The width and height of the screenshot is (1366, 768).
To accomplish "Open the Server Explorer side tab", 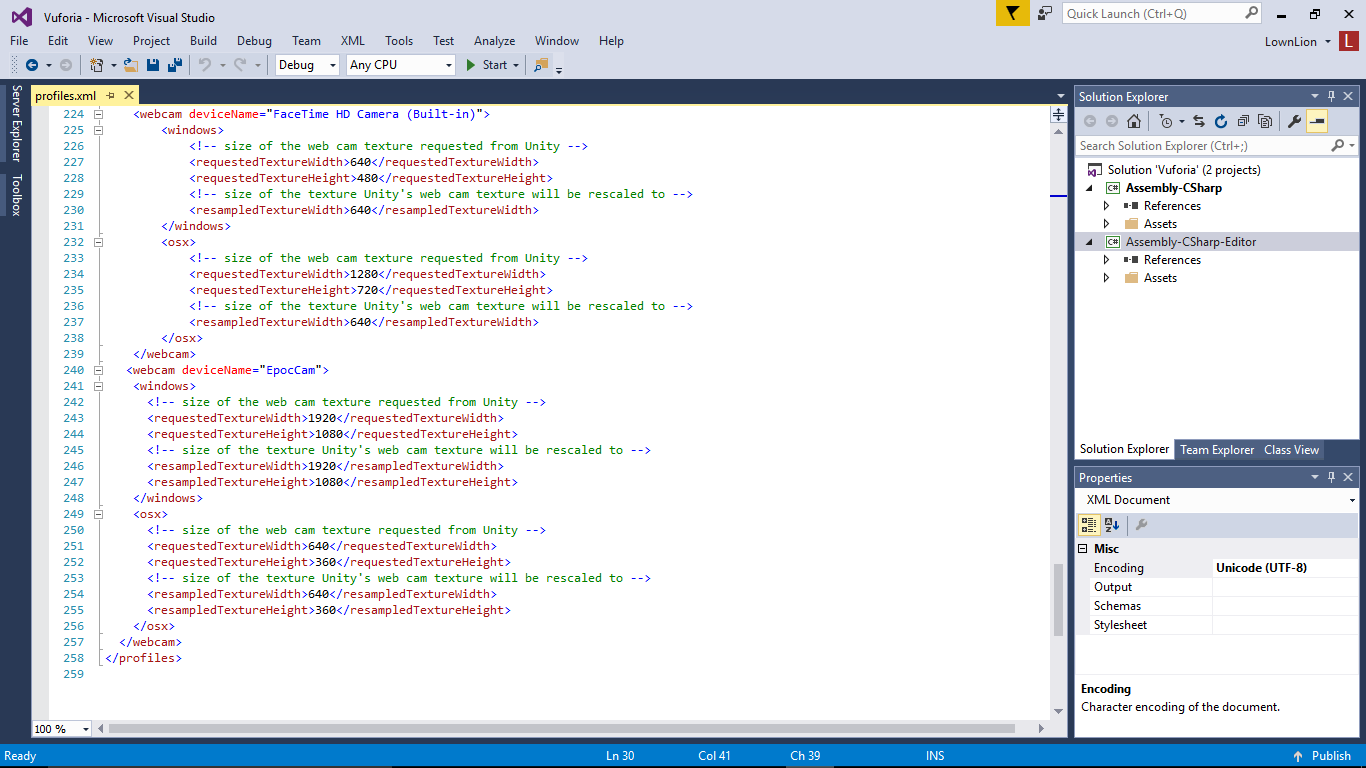I will (16, 123).
